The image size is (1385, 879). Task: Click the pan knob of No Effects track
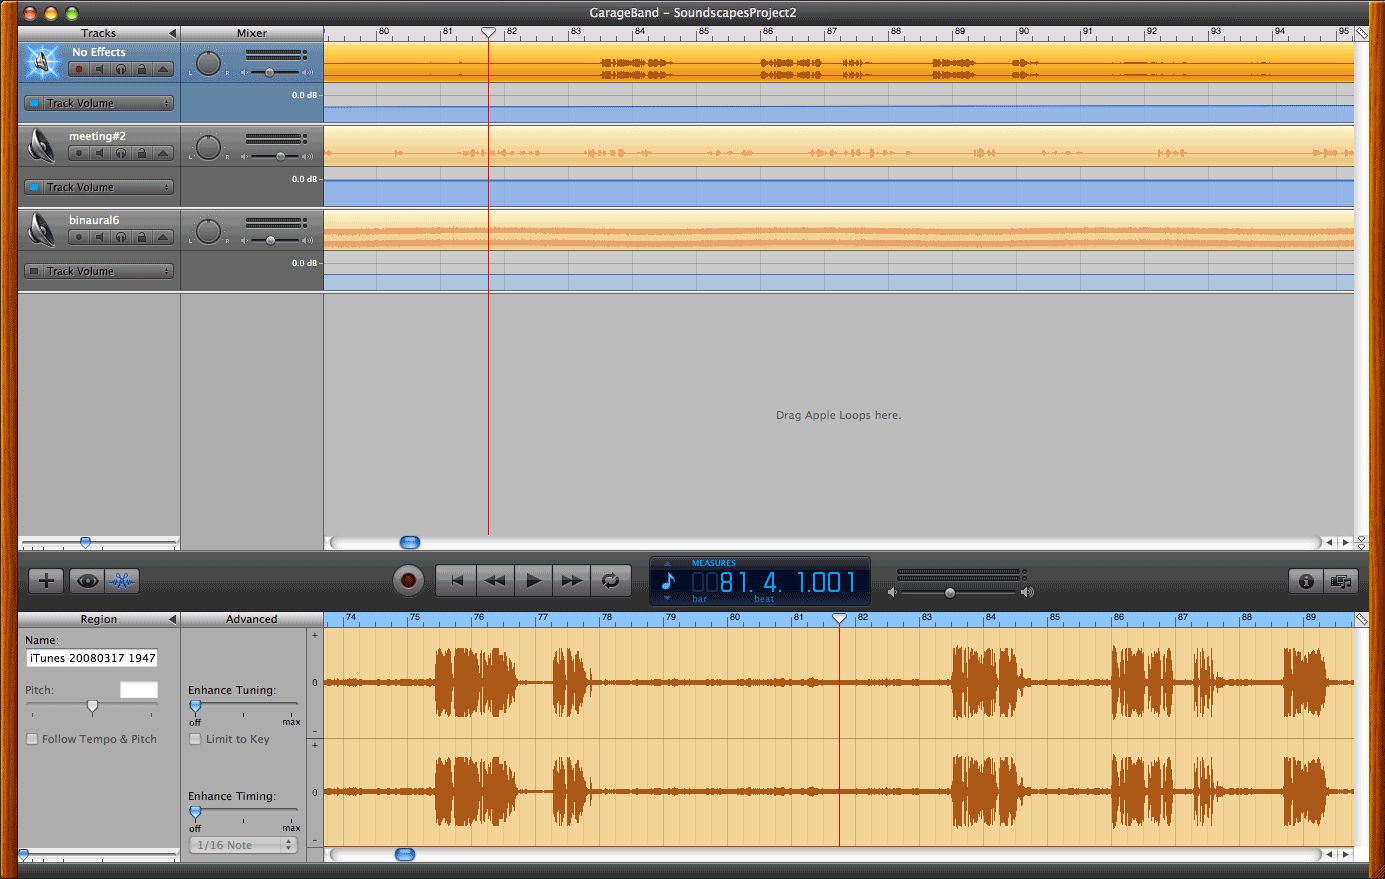[208, 63]
